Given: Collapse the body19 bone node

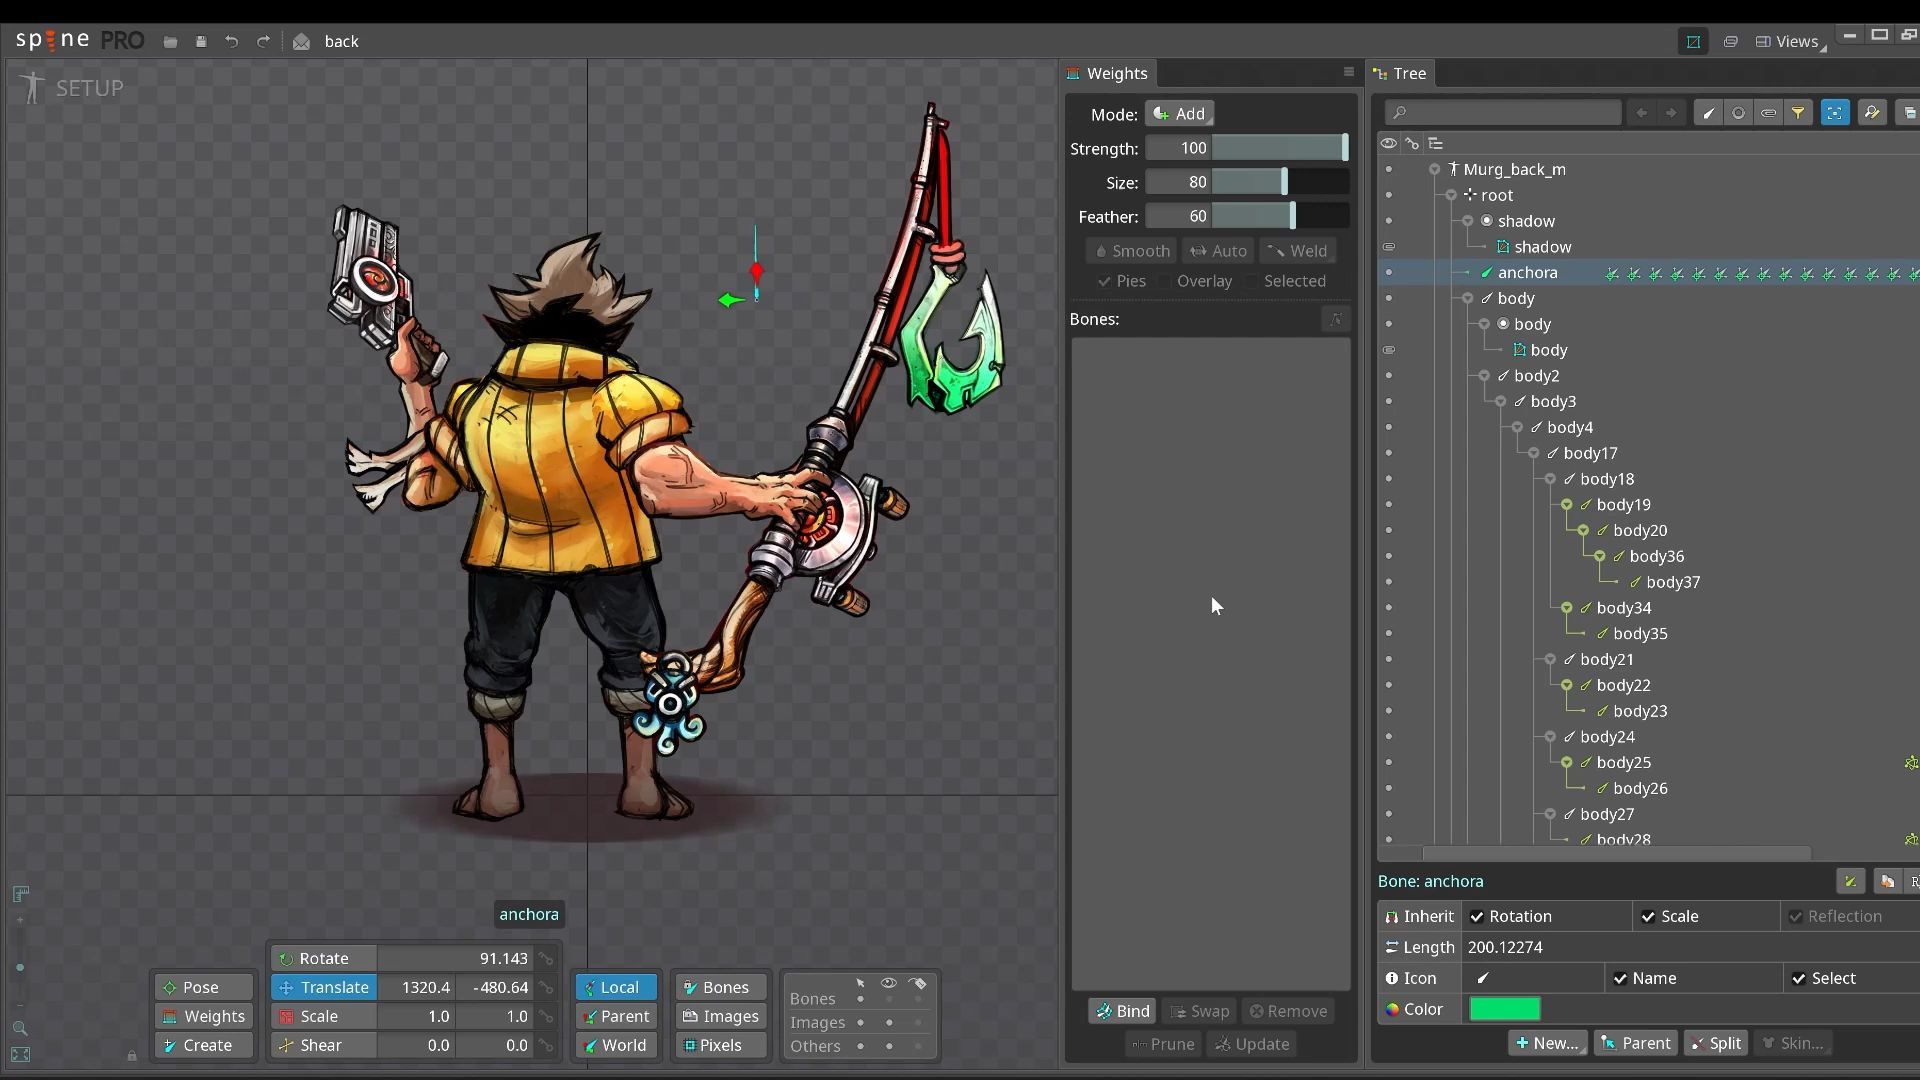Looking at the screenshot, I should tap(1567, 505).
